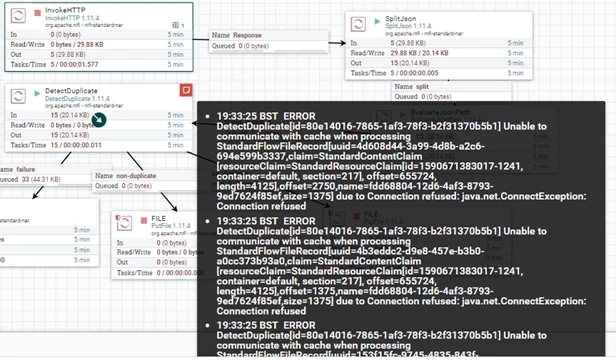The width and height of the screenshot is (616, 360).
Task: Click SplitJson Out value '15 (20.14 KB)'
Action: click(409, 63)
